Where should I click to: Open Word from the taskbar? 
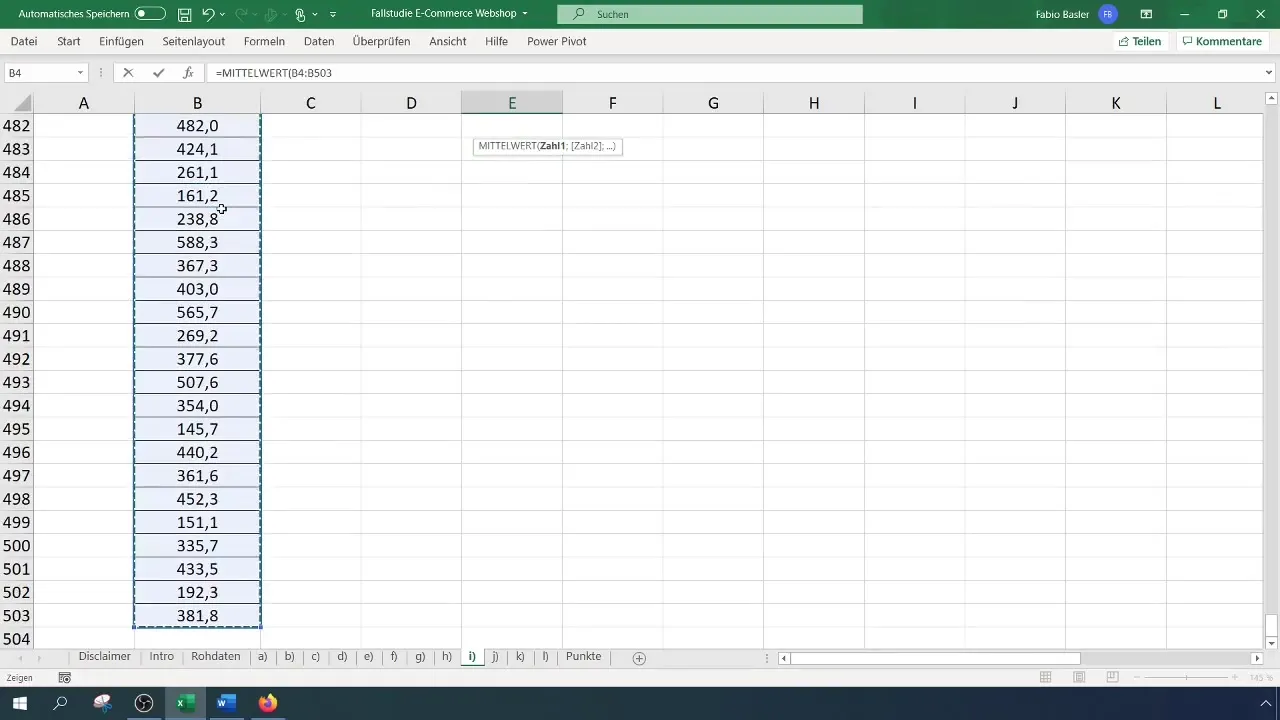tap(225, 703)
